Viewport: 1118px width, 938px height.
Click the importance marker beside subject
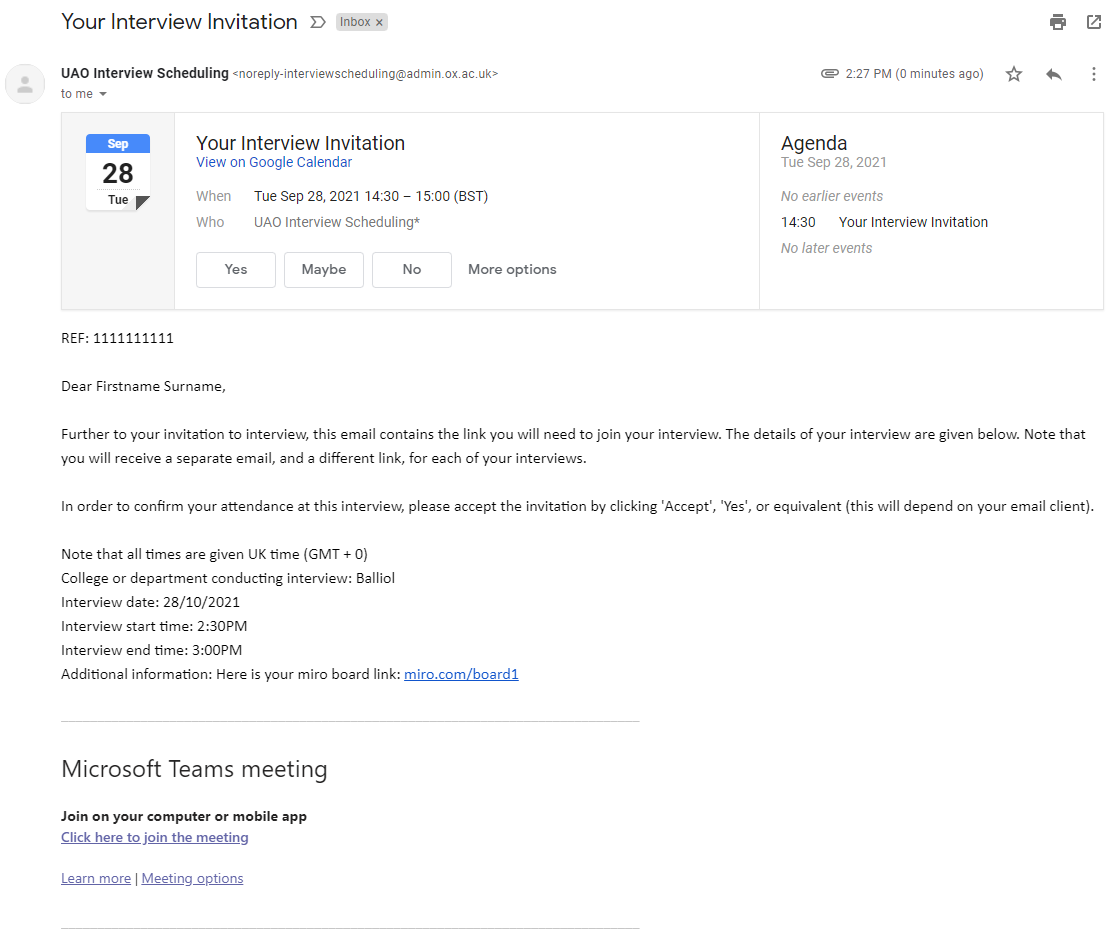[318, 22]
